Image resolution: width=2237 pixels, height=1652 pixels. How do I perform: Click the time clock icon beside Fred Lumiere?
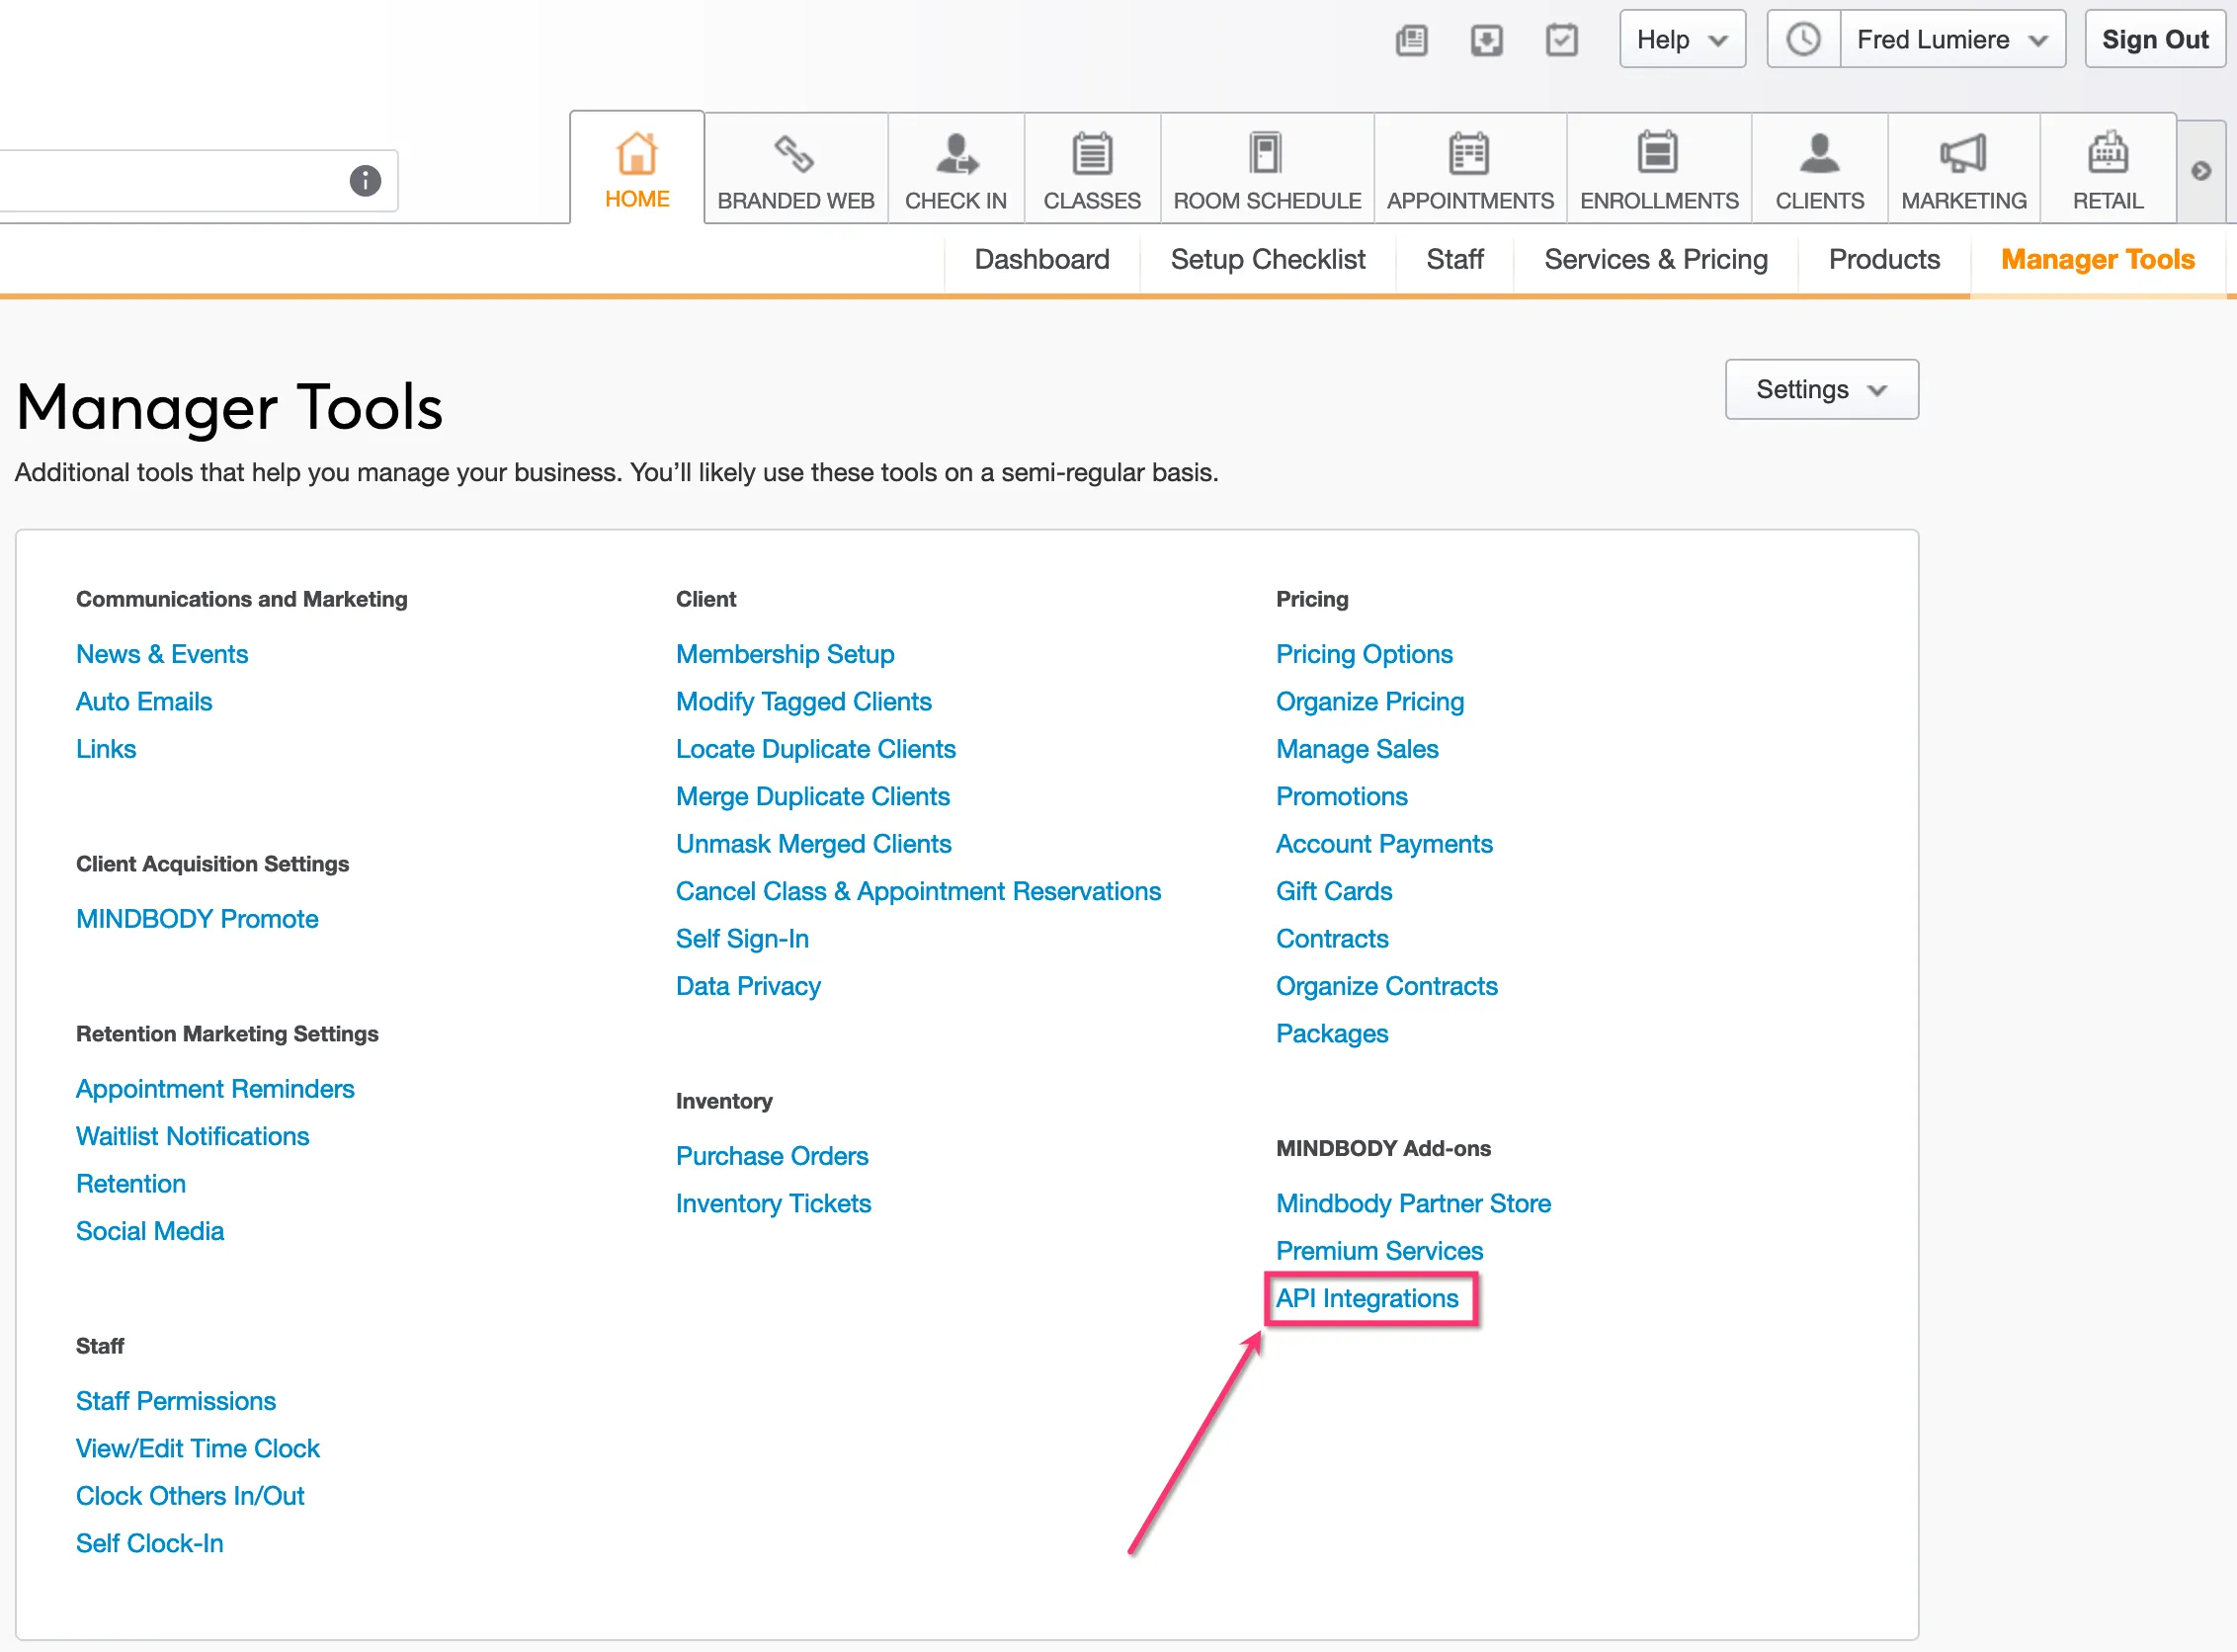pos(1803,40)
